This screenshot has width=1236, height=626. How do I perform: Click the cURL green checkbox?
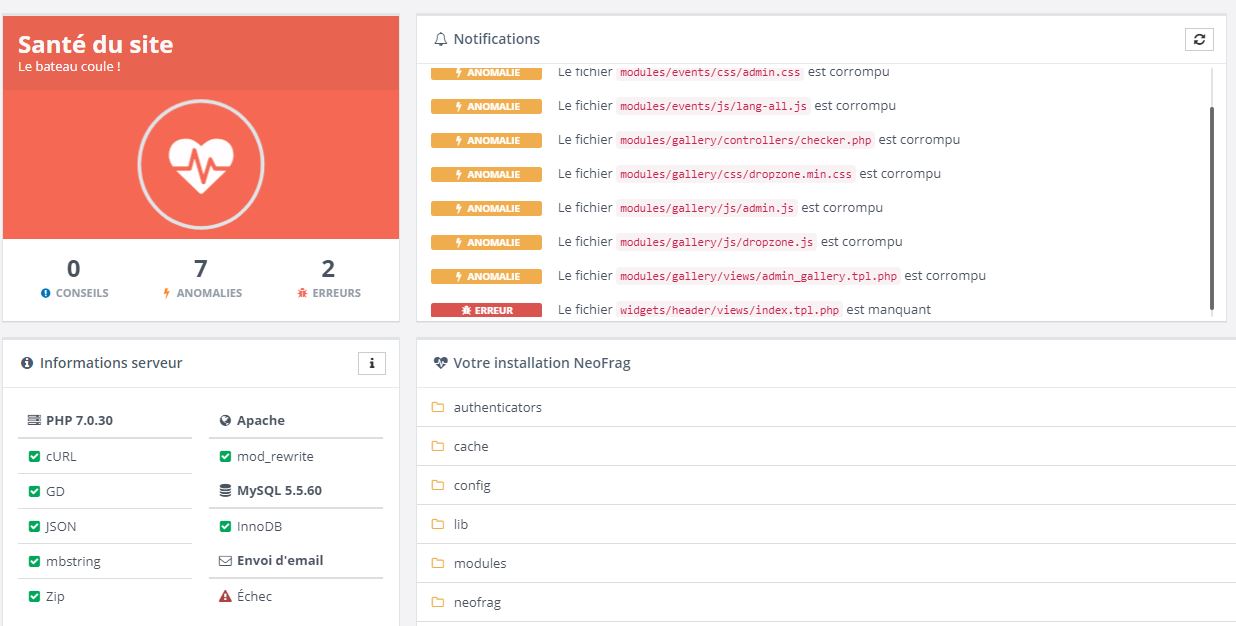pos(34,456)
